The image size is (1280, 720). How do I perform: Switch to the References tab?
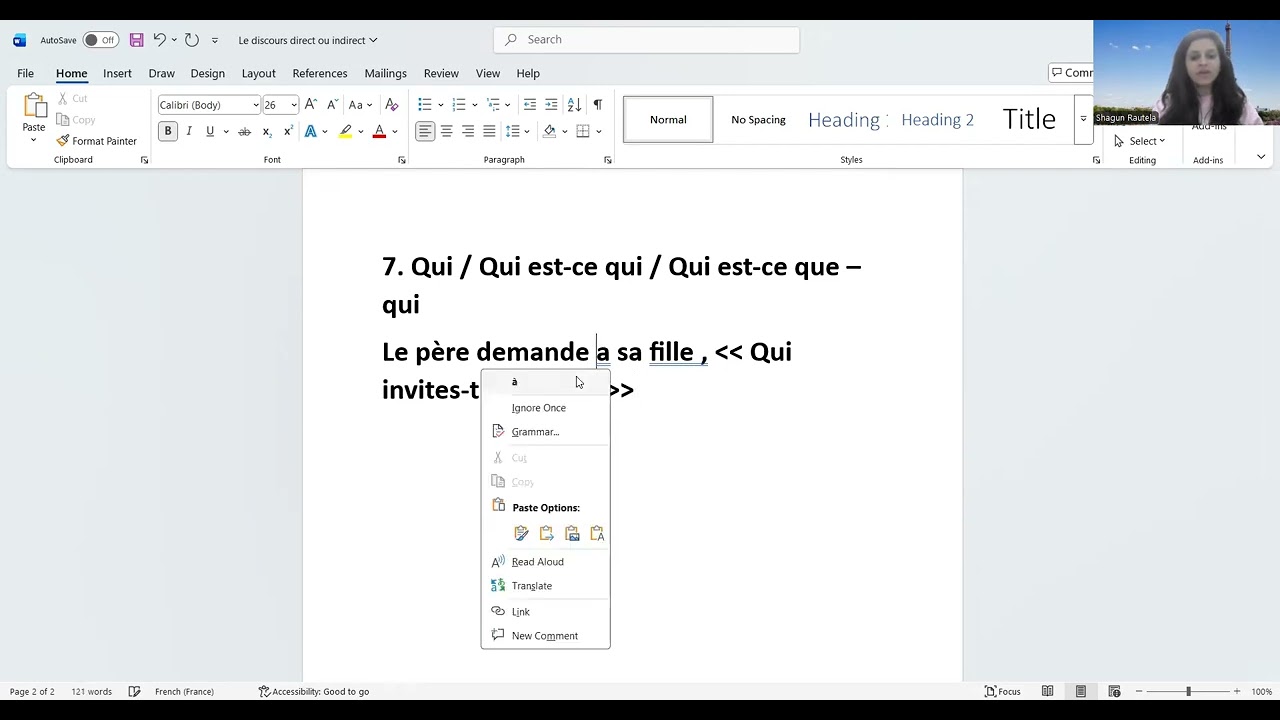point(320,73)
